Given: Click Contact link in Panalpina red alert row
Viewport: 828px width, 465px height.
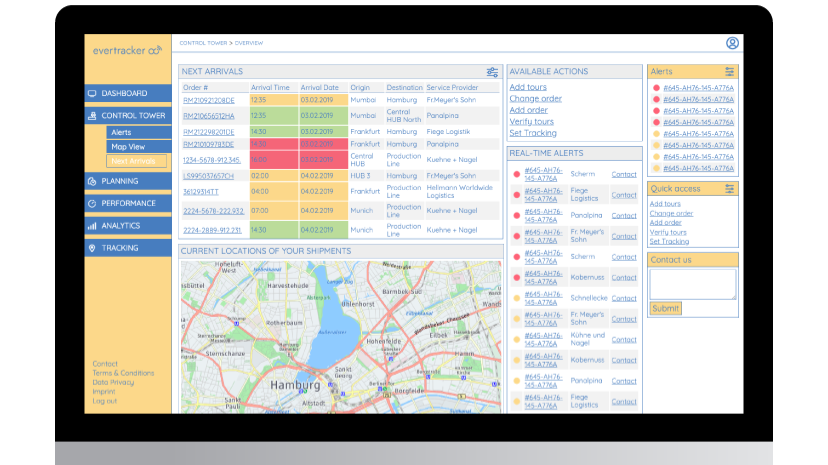Looking at the screenshot, I should pos(624,216).
